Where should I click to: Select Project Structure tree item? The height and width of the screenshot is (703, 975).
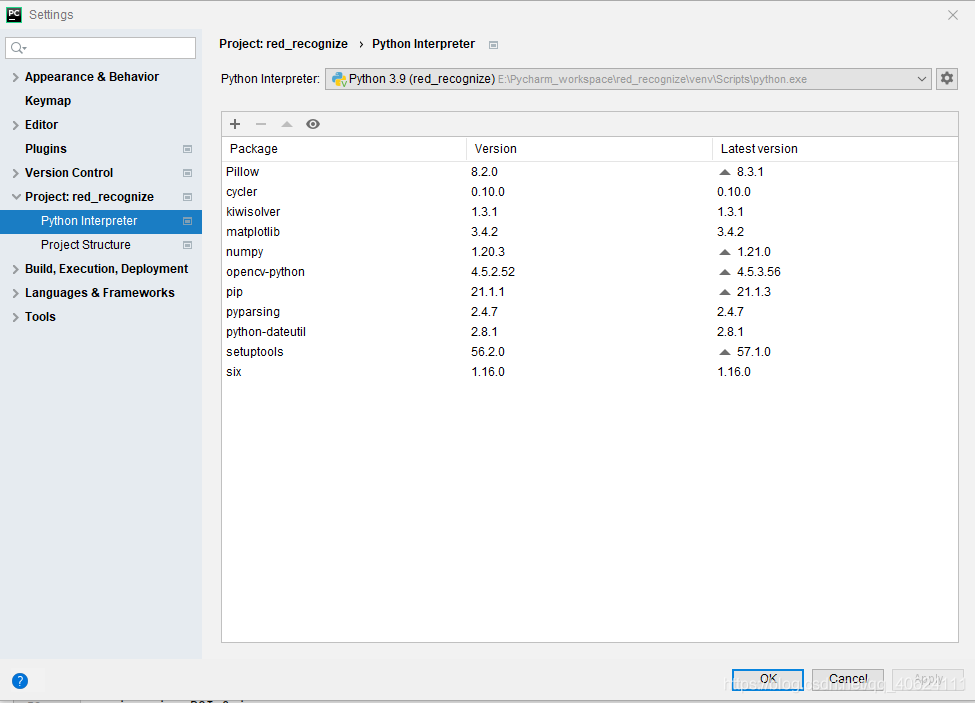(86, 245)
